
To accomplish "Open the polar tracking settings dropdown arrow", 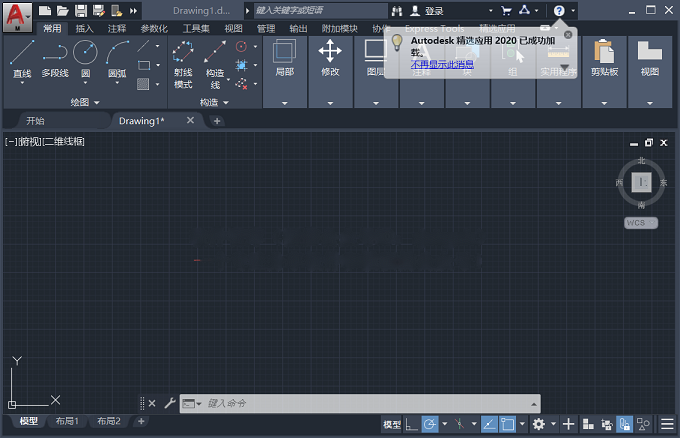I will coord(445,424).
